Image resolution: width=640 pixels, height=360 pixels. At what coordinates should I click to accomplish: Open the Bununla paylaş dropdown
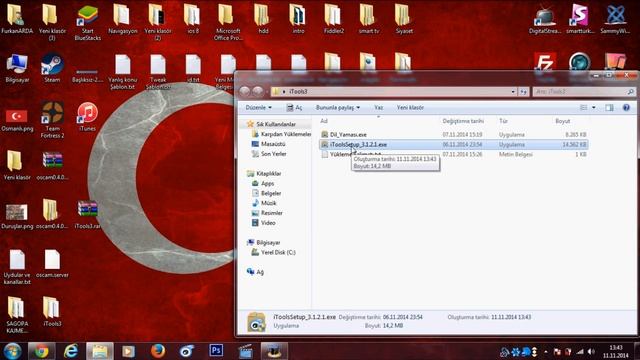pyautogui.click(x=338, y=107)
